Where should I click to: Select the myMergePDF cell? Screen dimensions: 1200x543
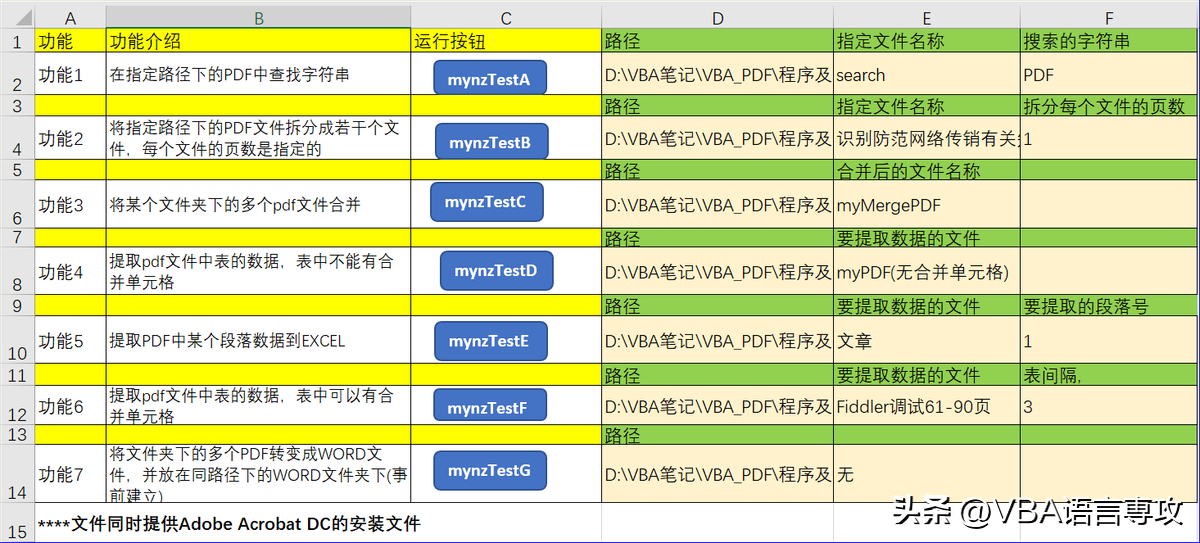[927, 204]
